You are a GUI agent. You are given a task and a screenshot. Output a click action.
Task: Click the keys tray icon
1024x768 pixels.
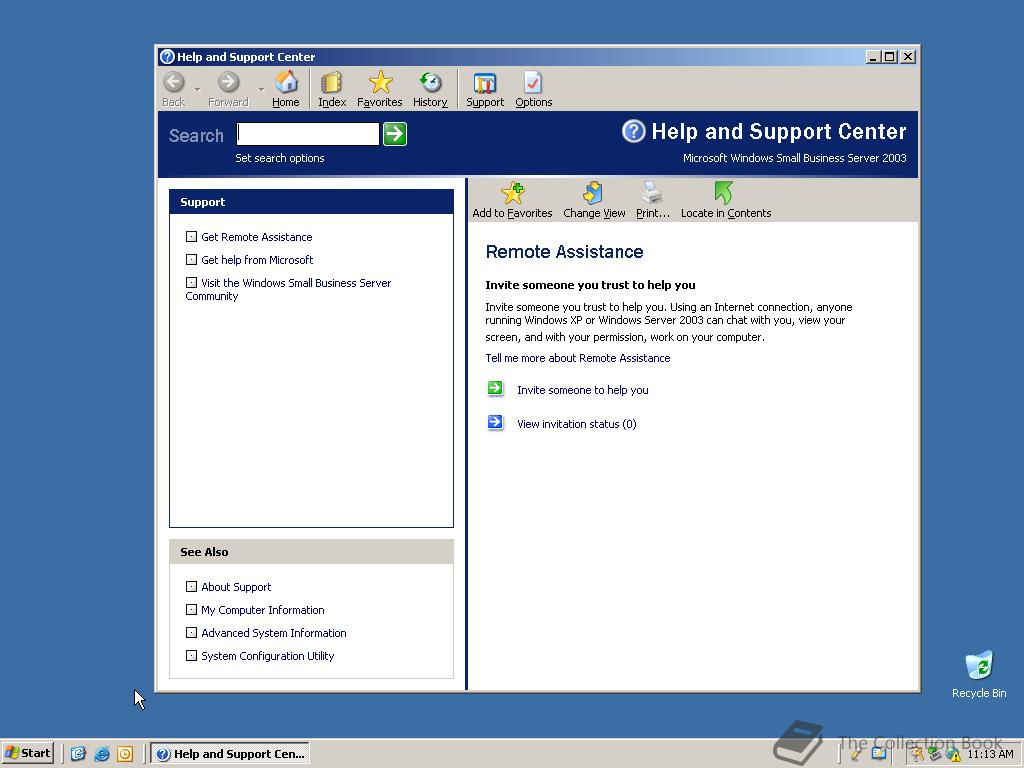click(x=918, y=754)
